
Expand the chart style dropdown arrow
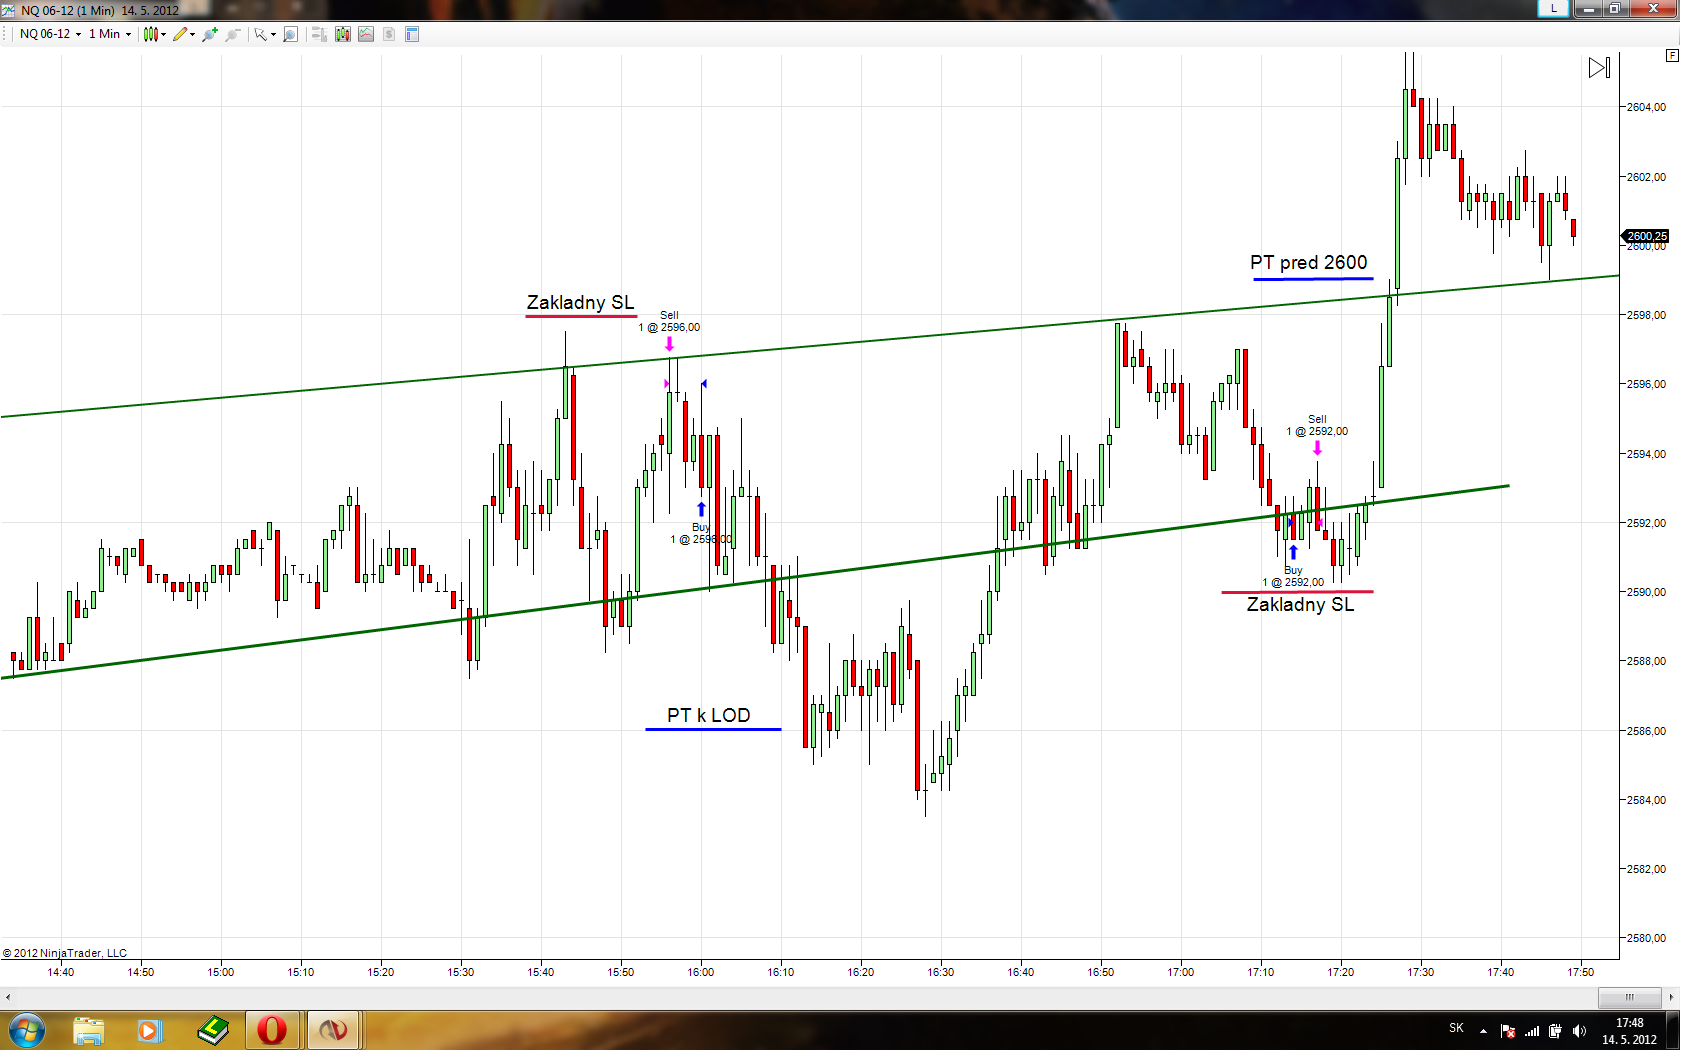[164, 34]
